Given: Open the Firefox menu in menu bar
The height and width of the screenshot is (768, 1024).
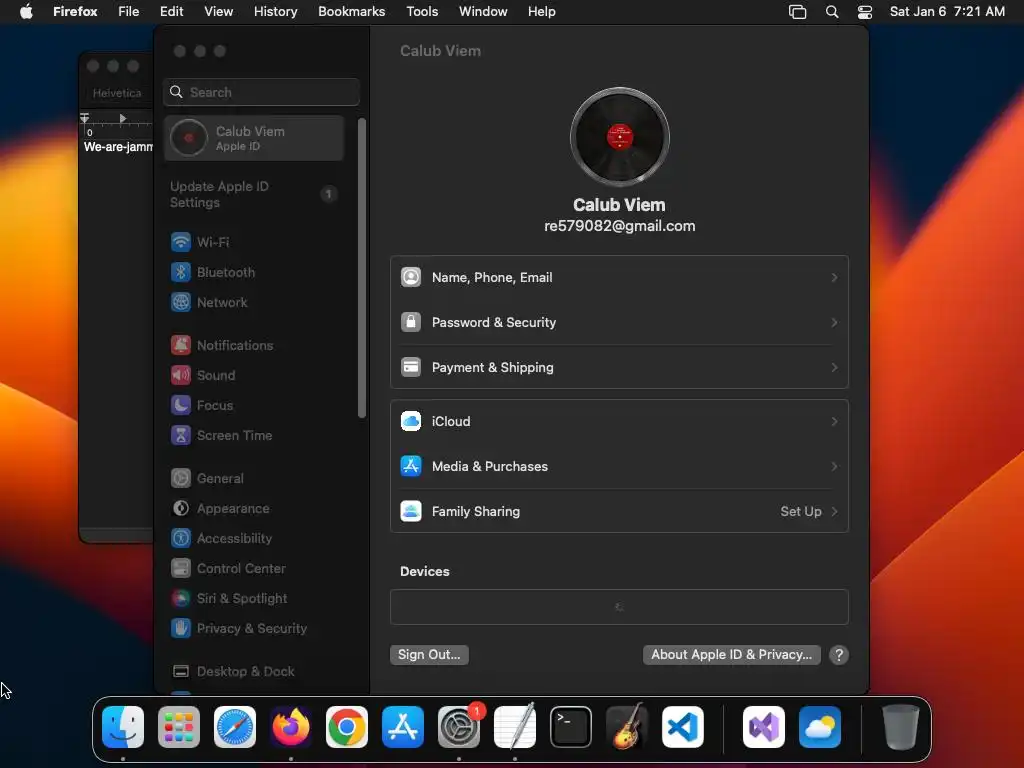Looking at the screenshot, I should coord(75,12).
